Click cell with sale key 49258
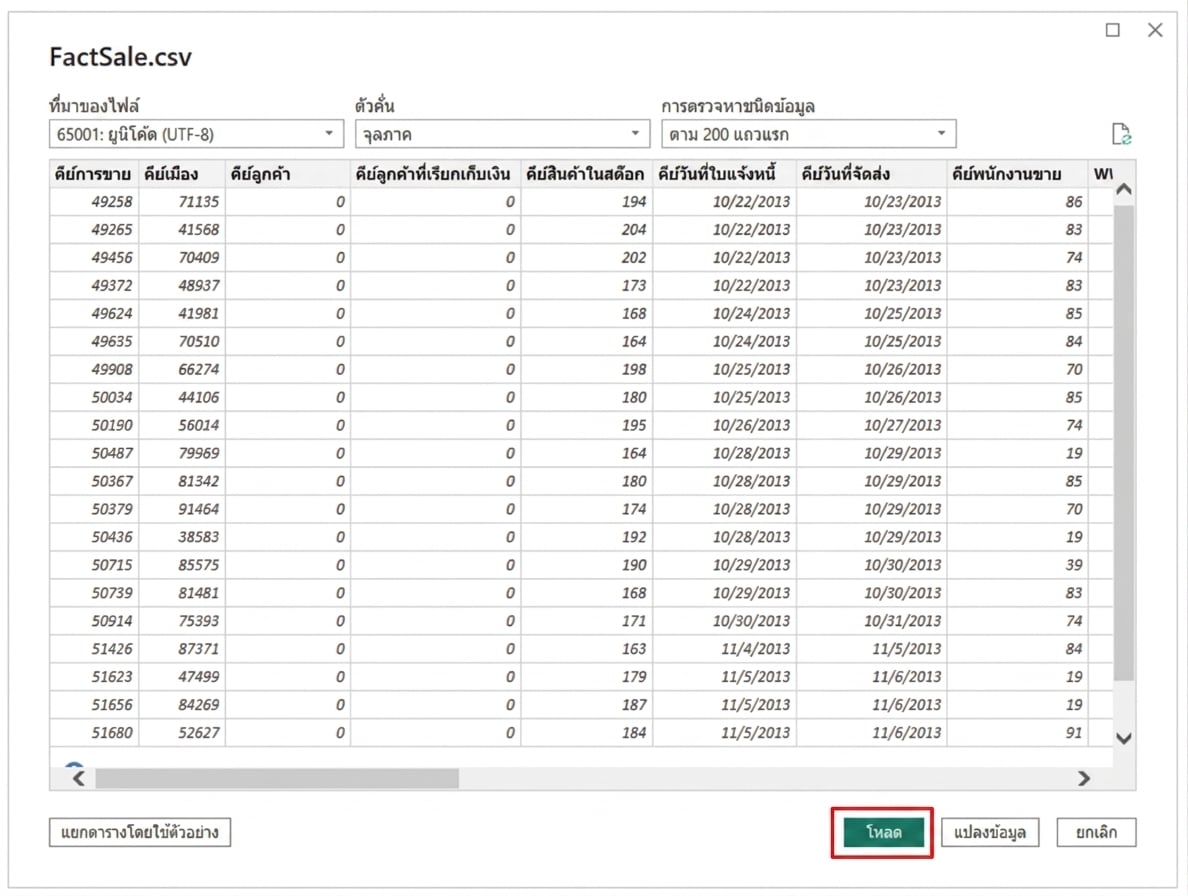Screen dimensions: 1188x896 (x=94, y=201)
